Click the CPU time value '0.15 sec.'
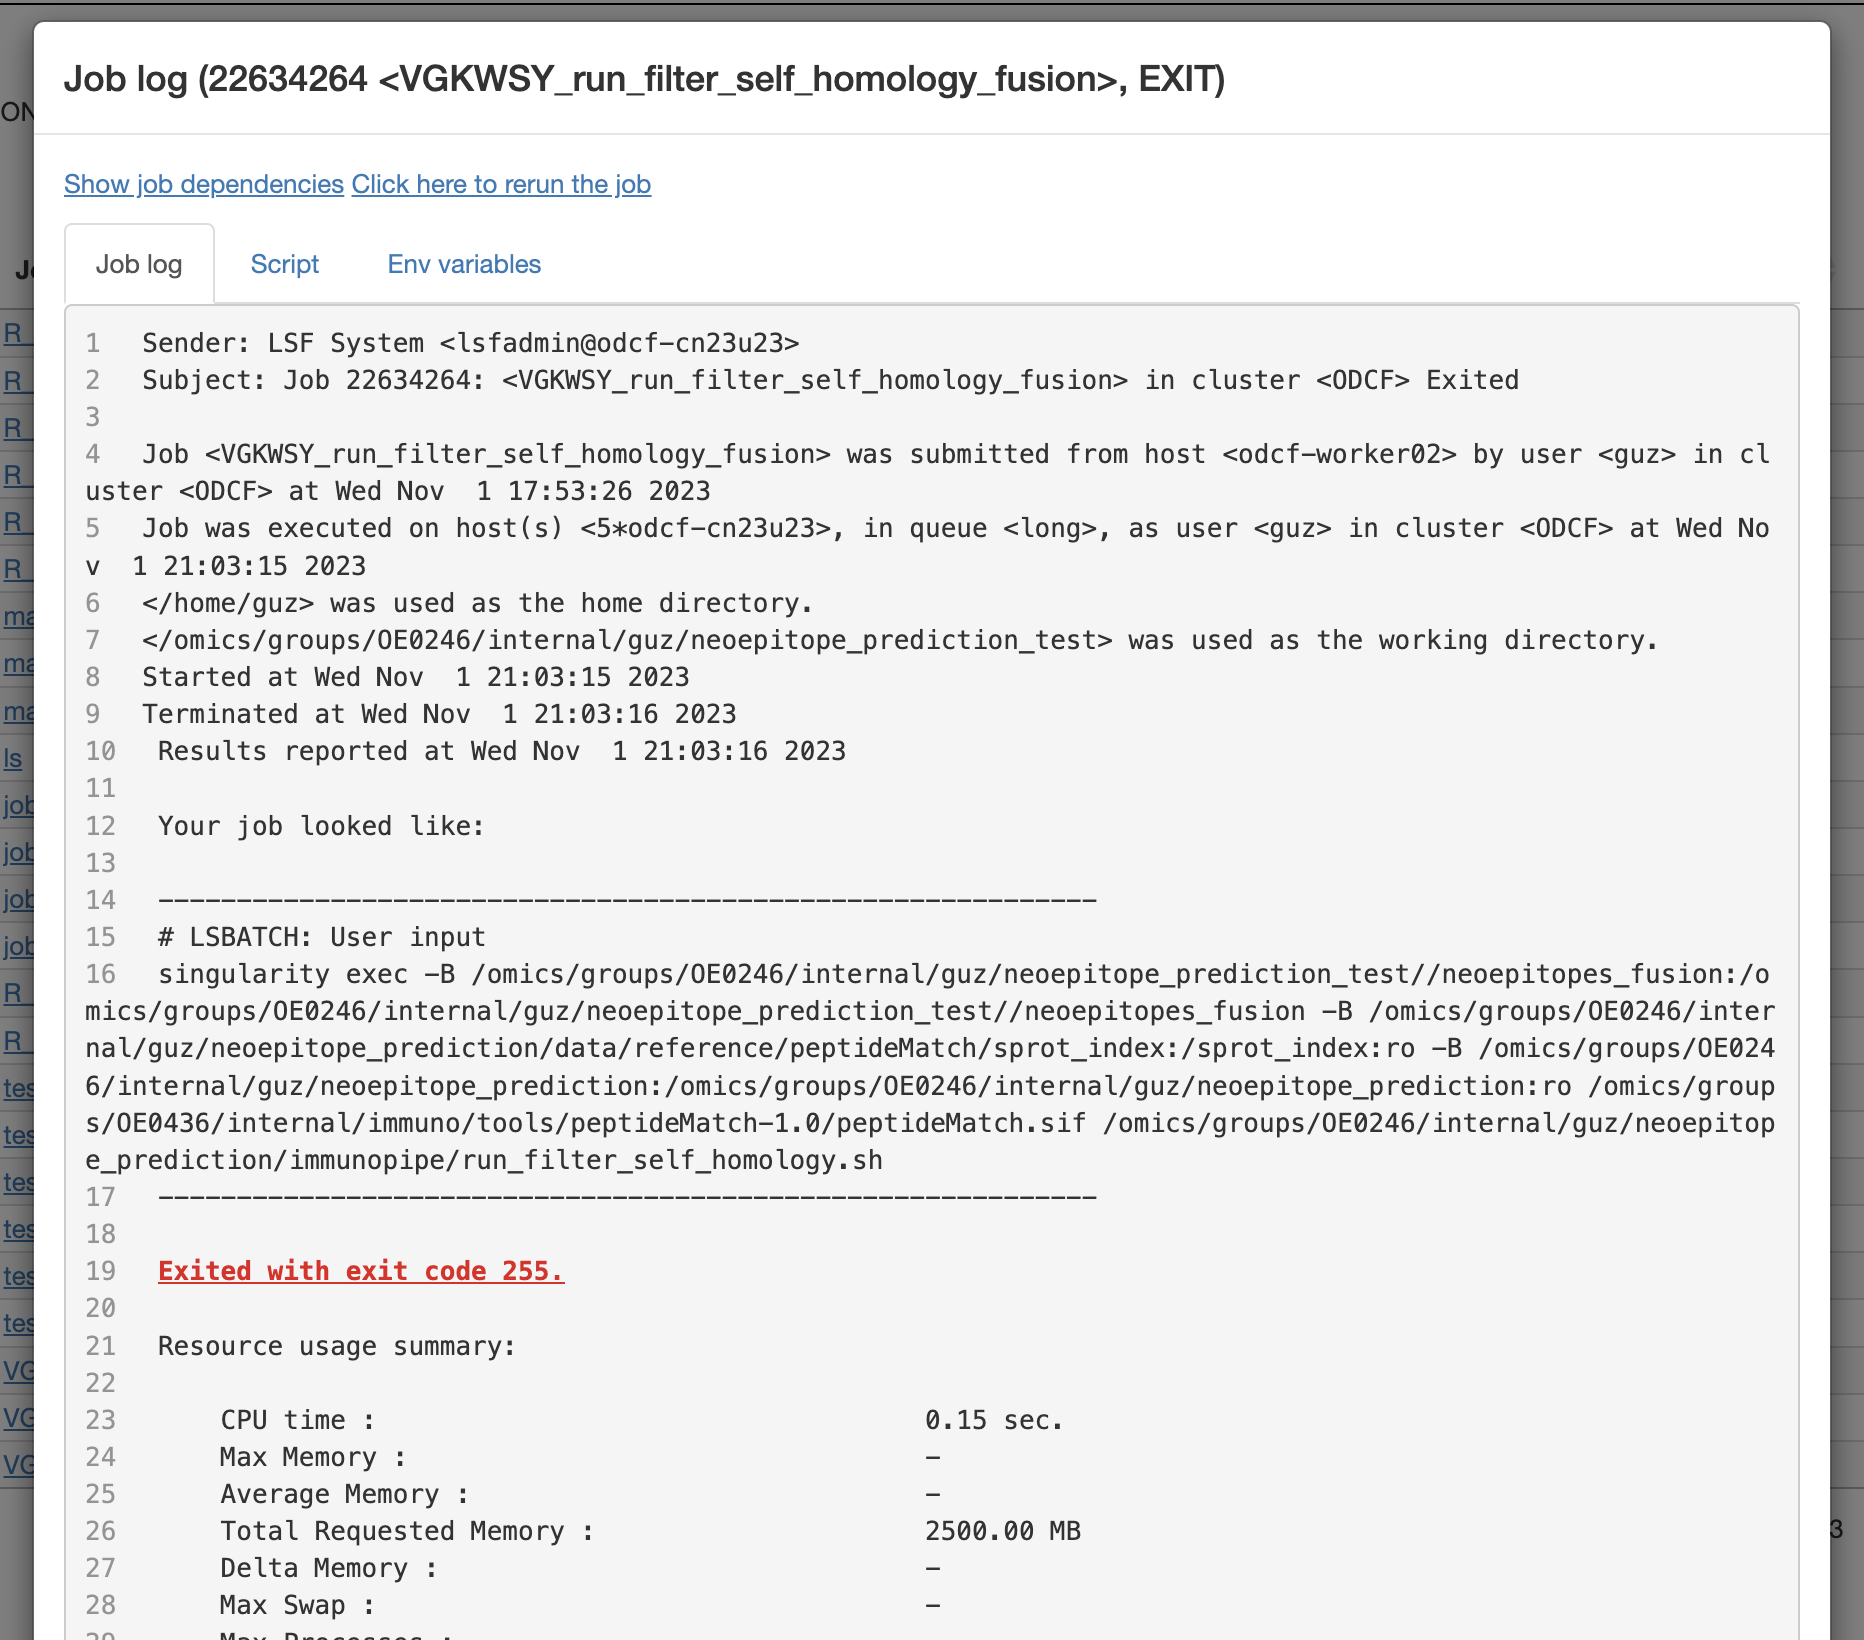Image resolution: width=1864 pixels, height=1640 pixels. [x=994, y=1420]
